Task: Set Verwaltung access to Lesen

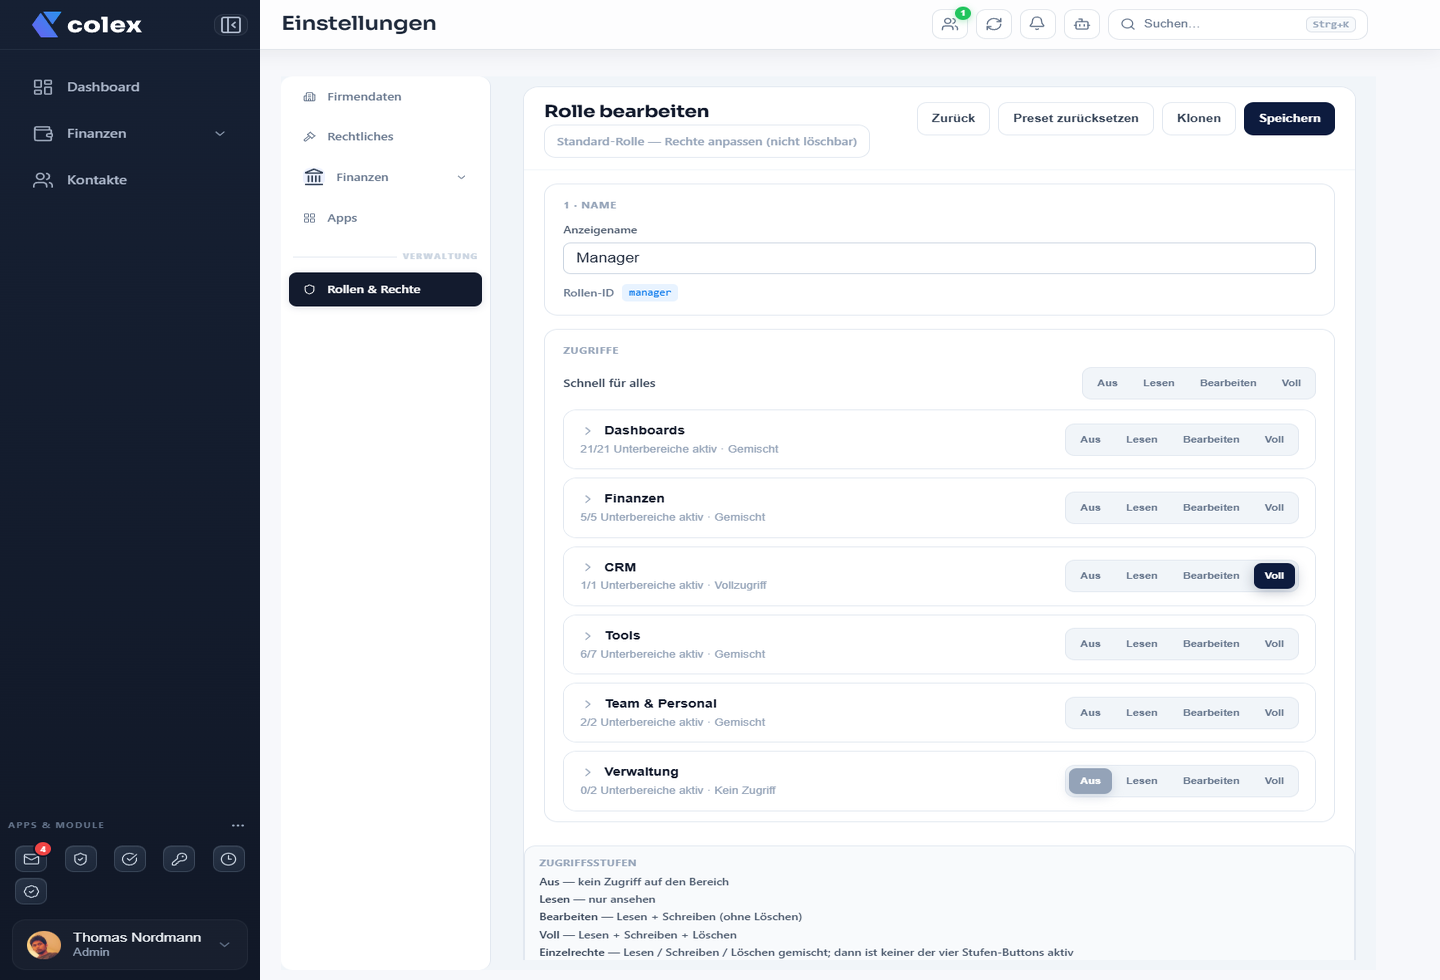Action: 1141,781
